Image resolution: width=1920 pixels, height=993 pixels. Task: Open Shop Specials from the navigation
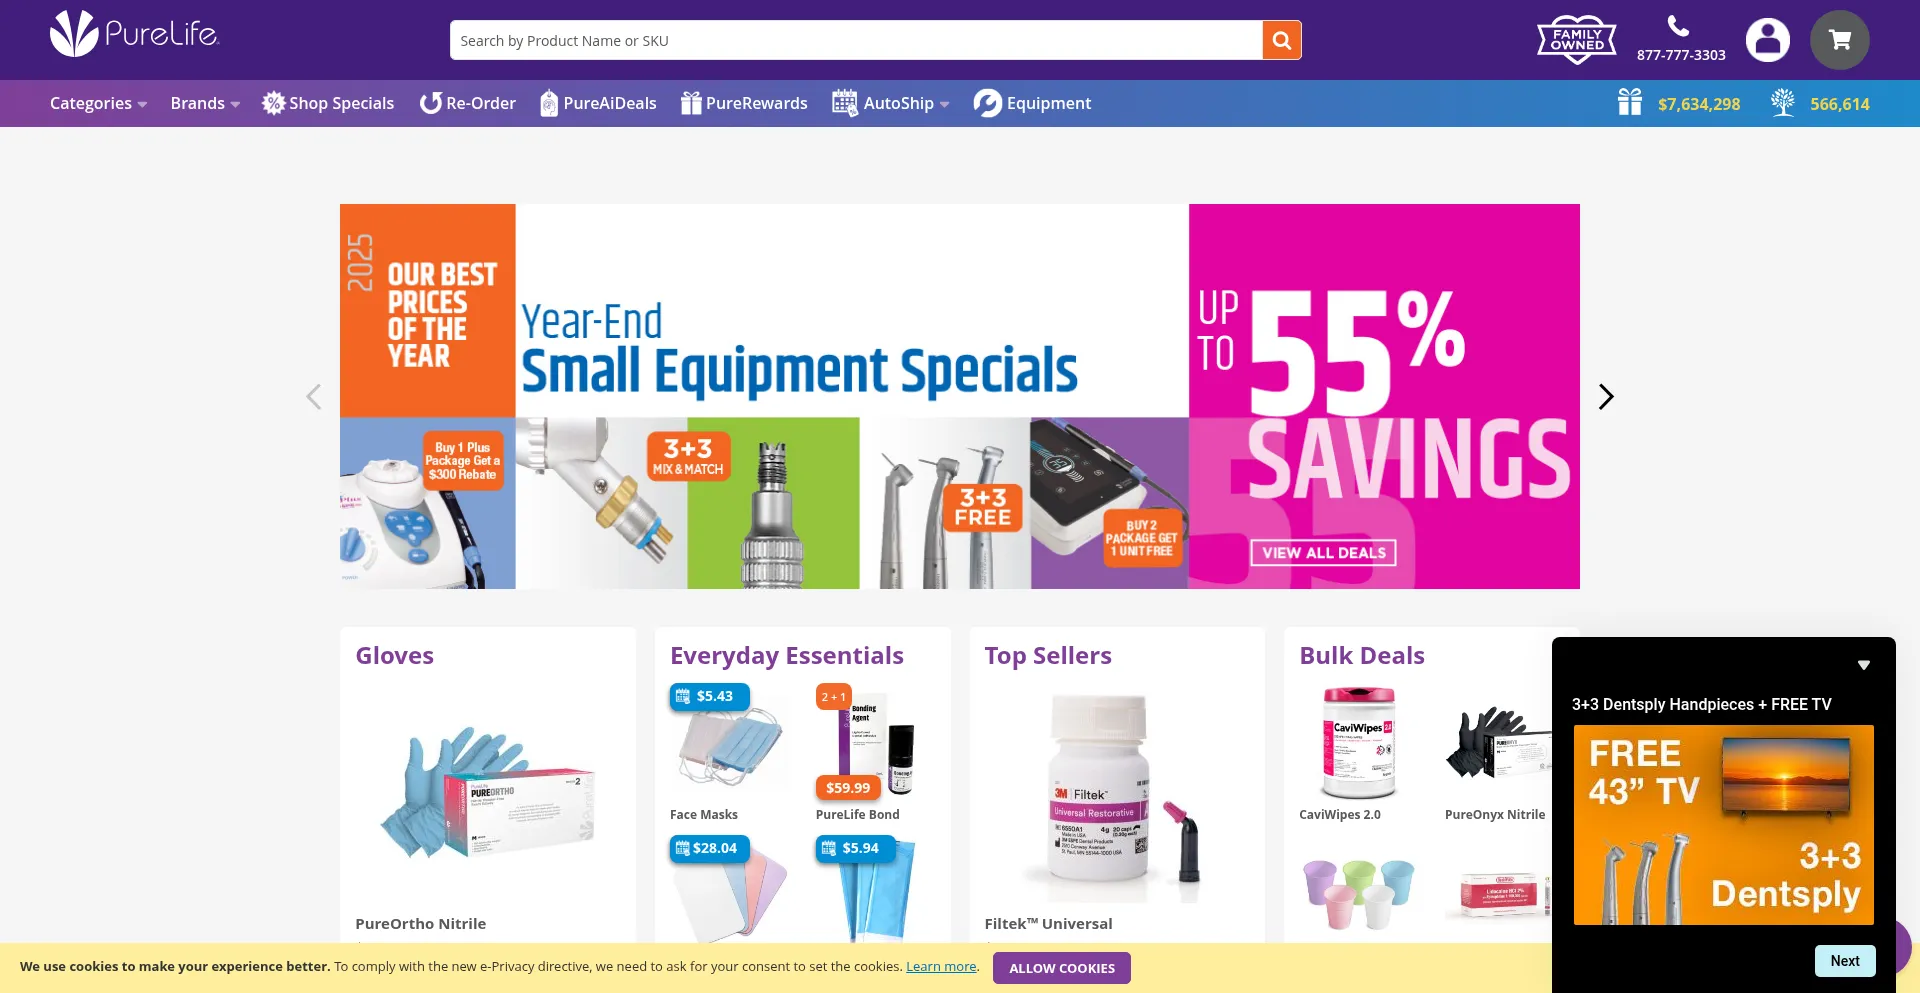328,103
